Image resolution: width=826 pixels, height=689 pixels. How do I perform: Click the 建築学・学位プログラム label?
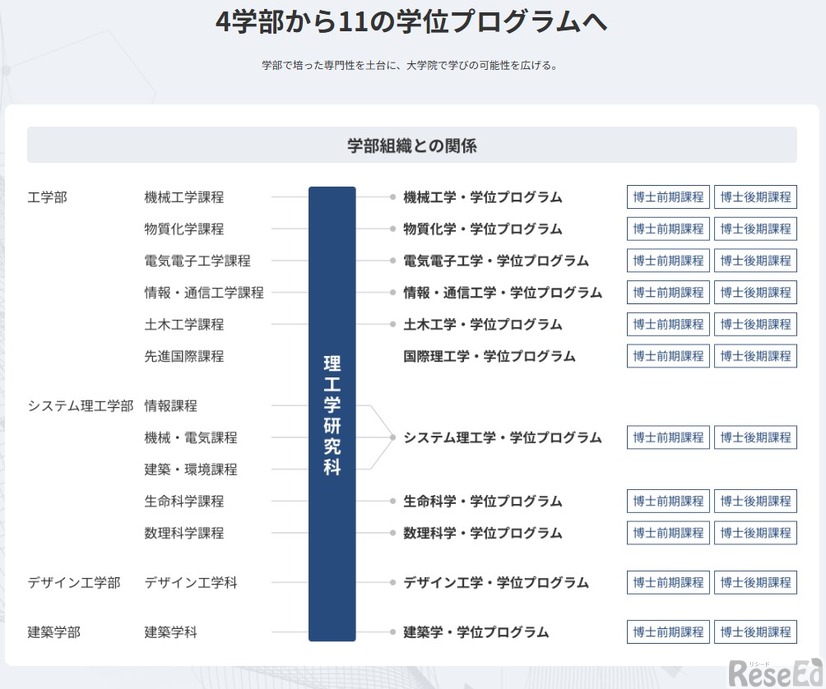pos(476,632)
